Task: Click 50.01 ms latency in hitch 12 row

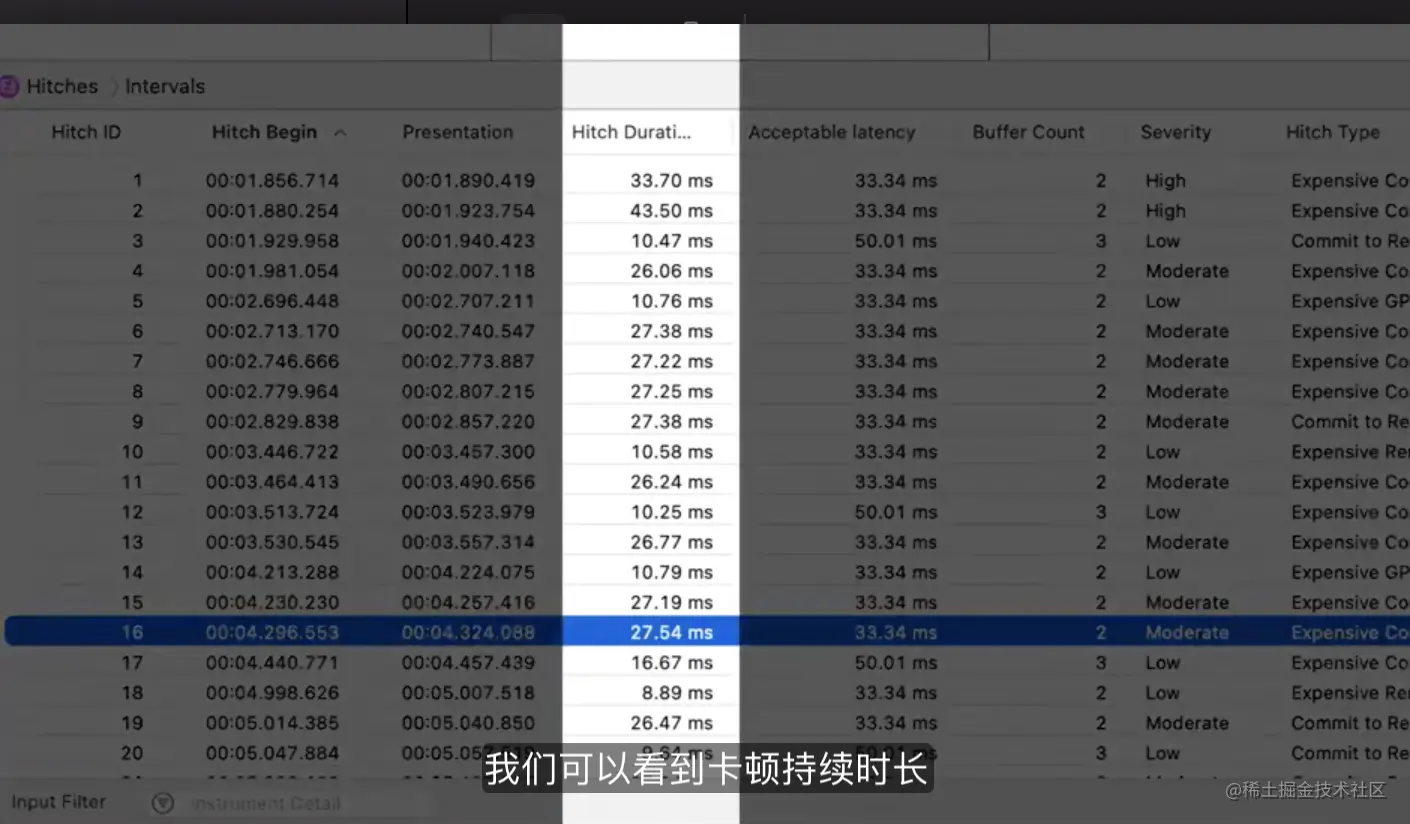Action: (x=896, y=512)
